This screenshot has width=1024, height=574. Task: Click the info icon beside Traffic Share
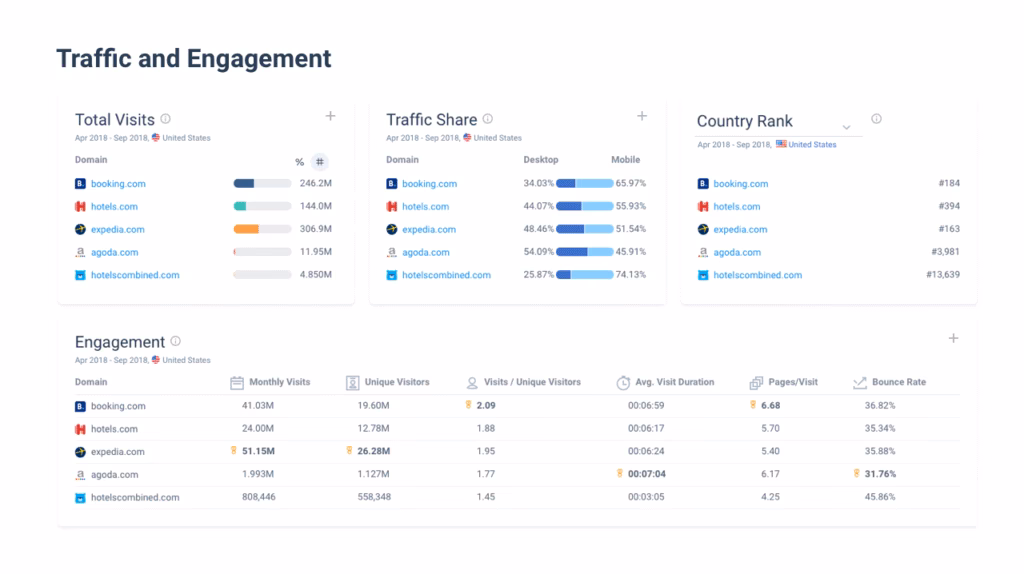(x=488, y=118)
